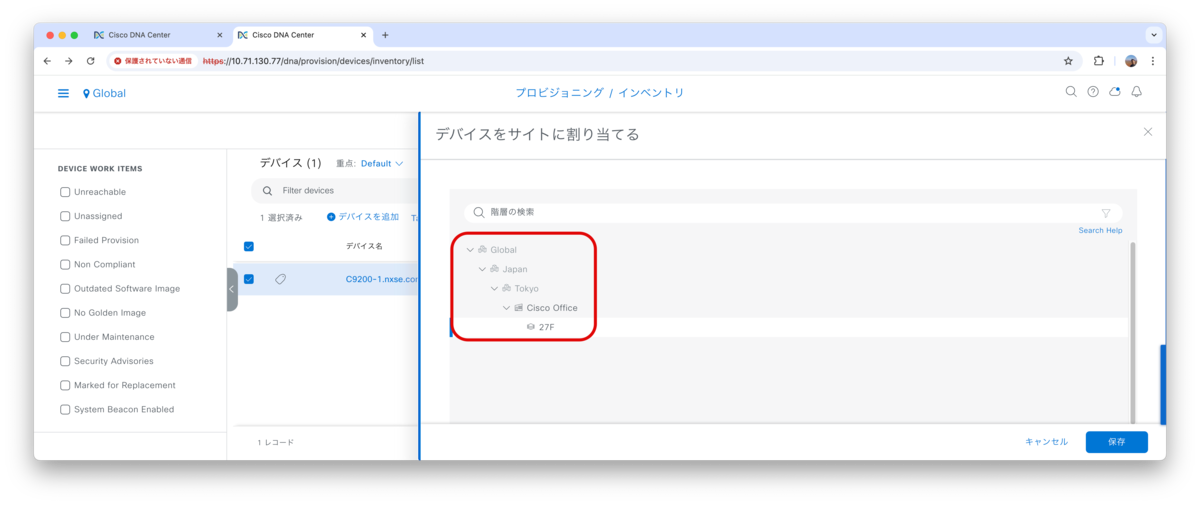1200x505 pixels.
Task: Click the Global location pin selector
Action: 104,93
